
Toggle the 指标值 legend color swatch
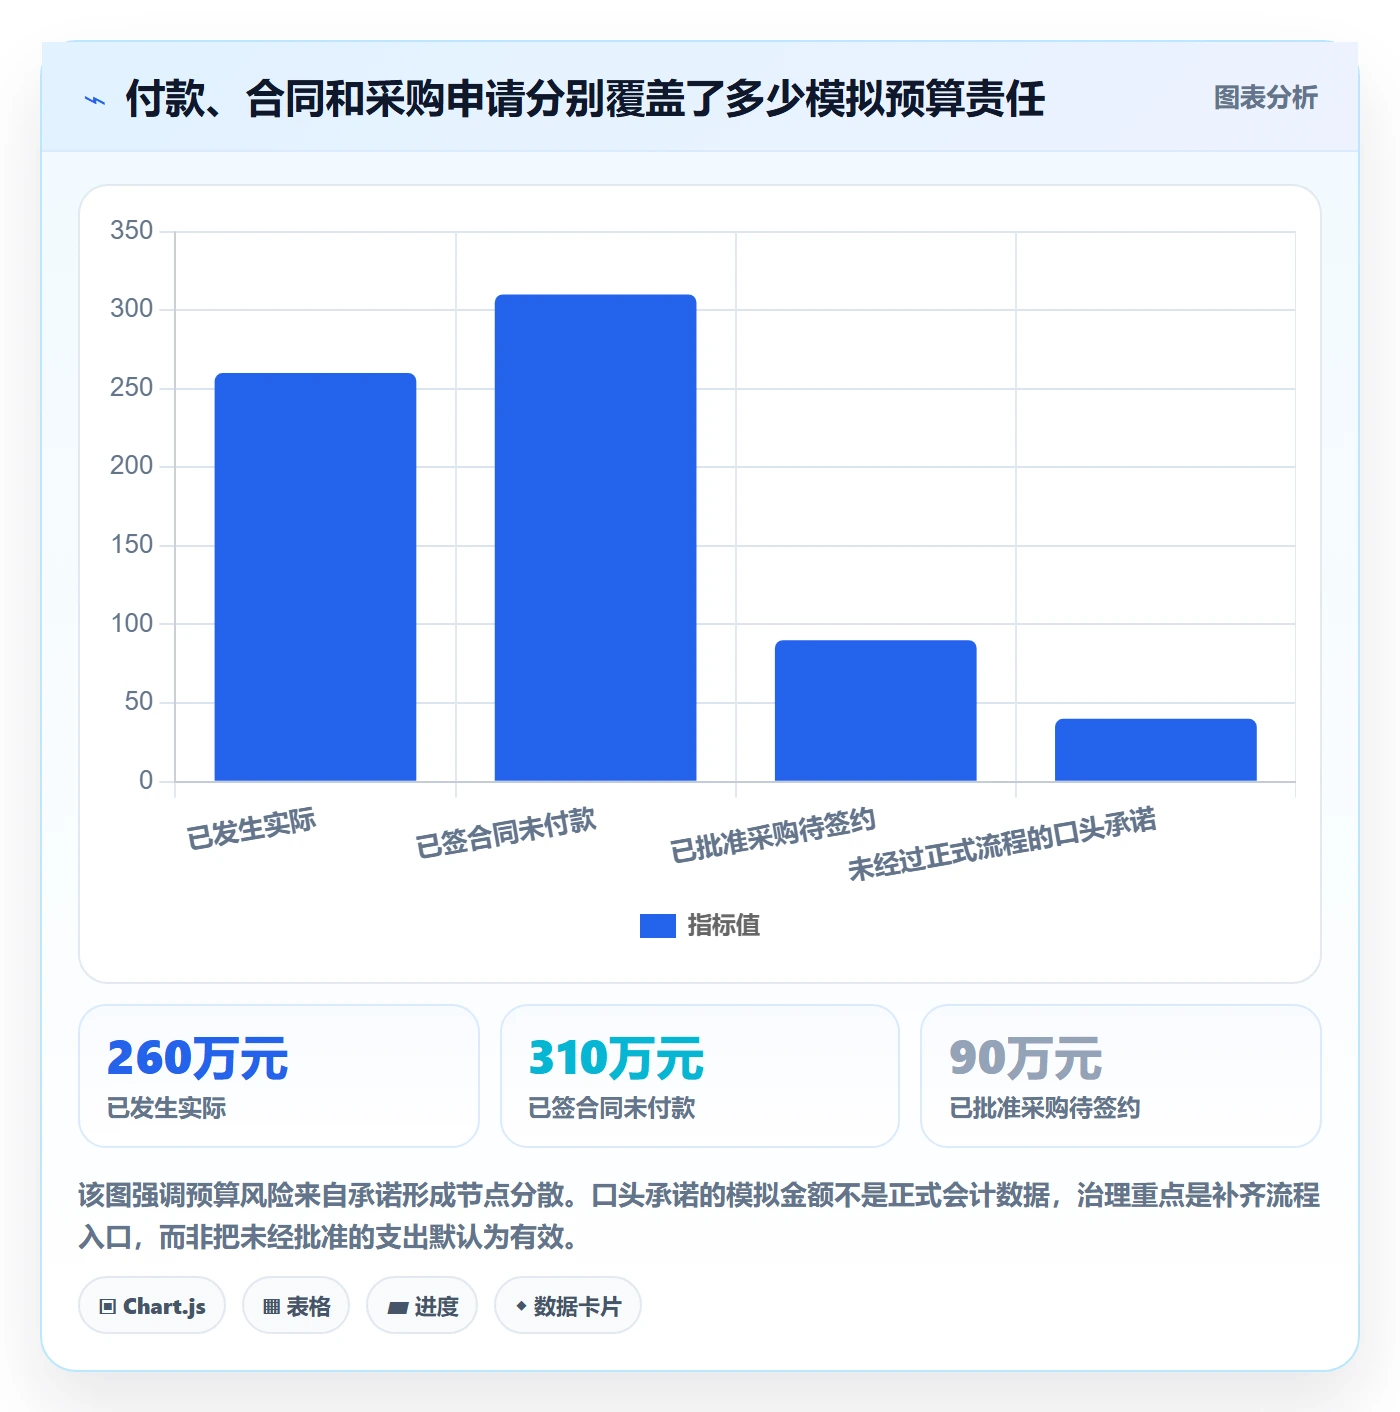coord(657,926)
